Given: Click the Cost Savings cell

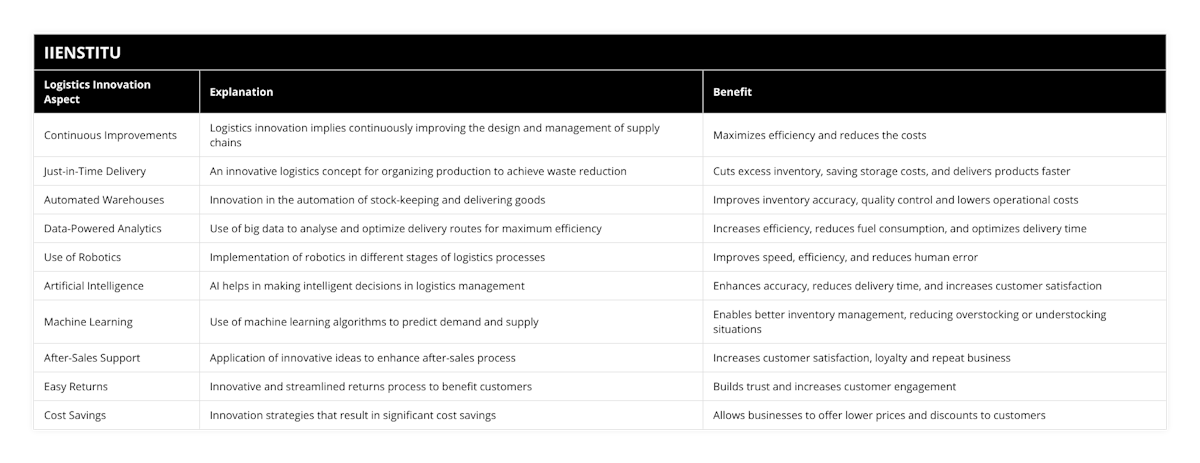Looking at the screenshot, I should pyautogui.click(x=76, y=415).
